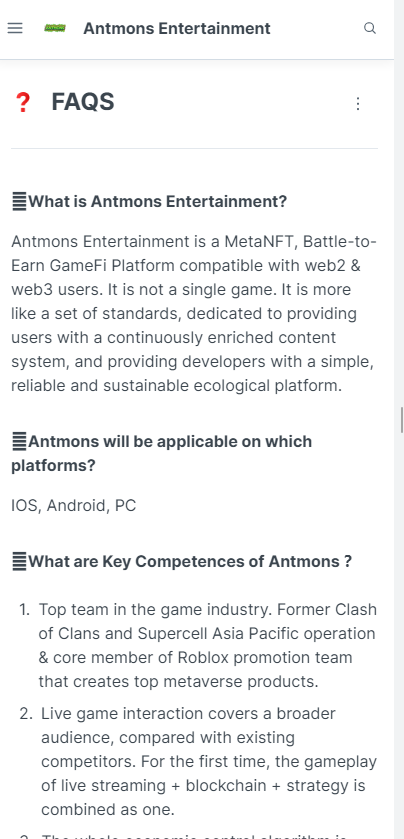This screenshot has height=839, width=404.
Task: Open search with the magnifier icon
Action: point(370,28)
